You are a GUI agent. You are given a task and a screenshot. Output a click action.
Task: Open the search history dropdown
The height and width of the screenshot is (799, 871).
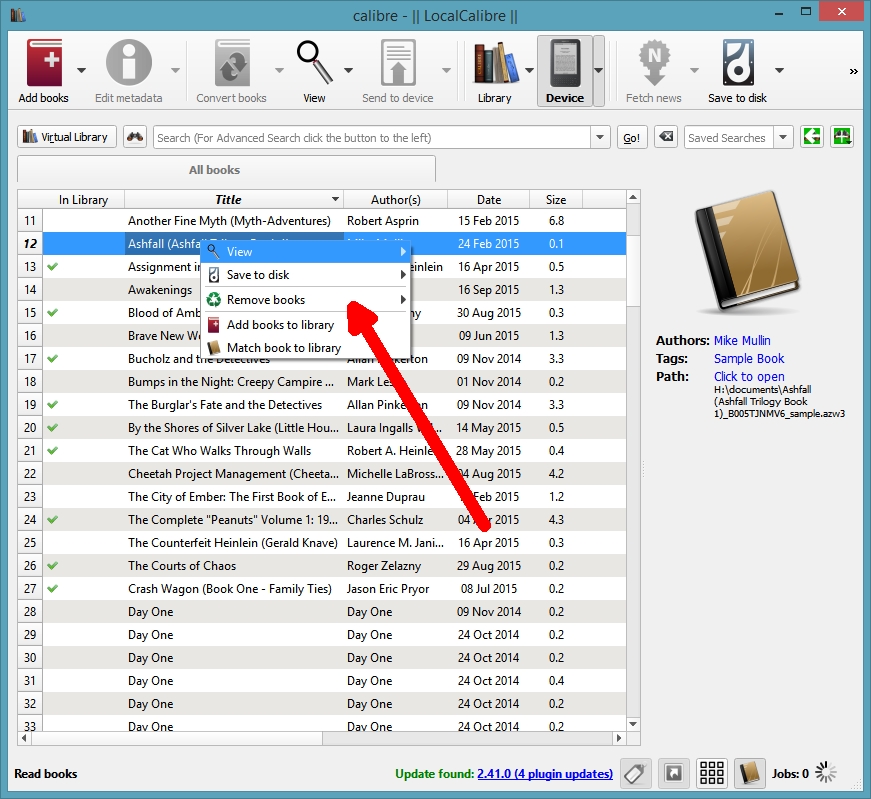click(600, 137)
